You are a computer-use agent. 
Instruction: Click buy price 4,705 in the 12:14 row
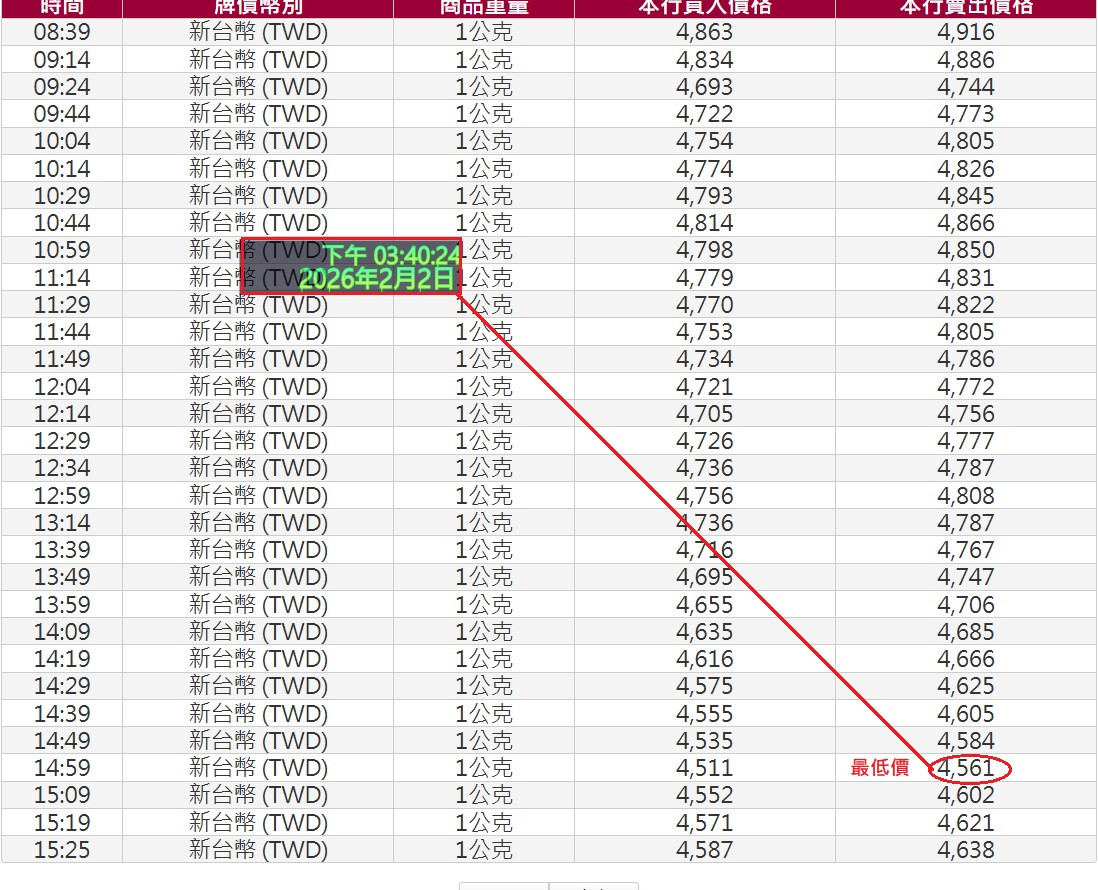coord(704,414)
